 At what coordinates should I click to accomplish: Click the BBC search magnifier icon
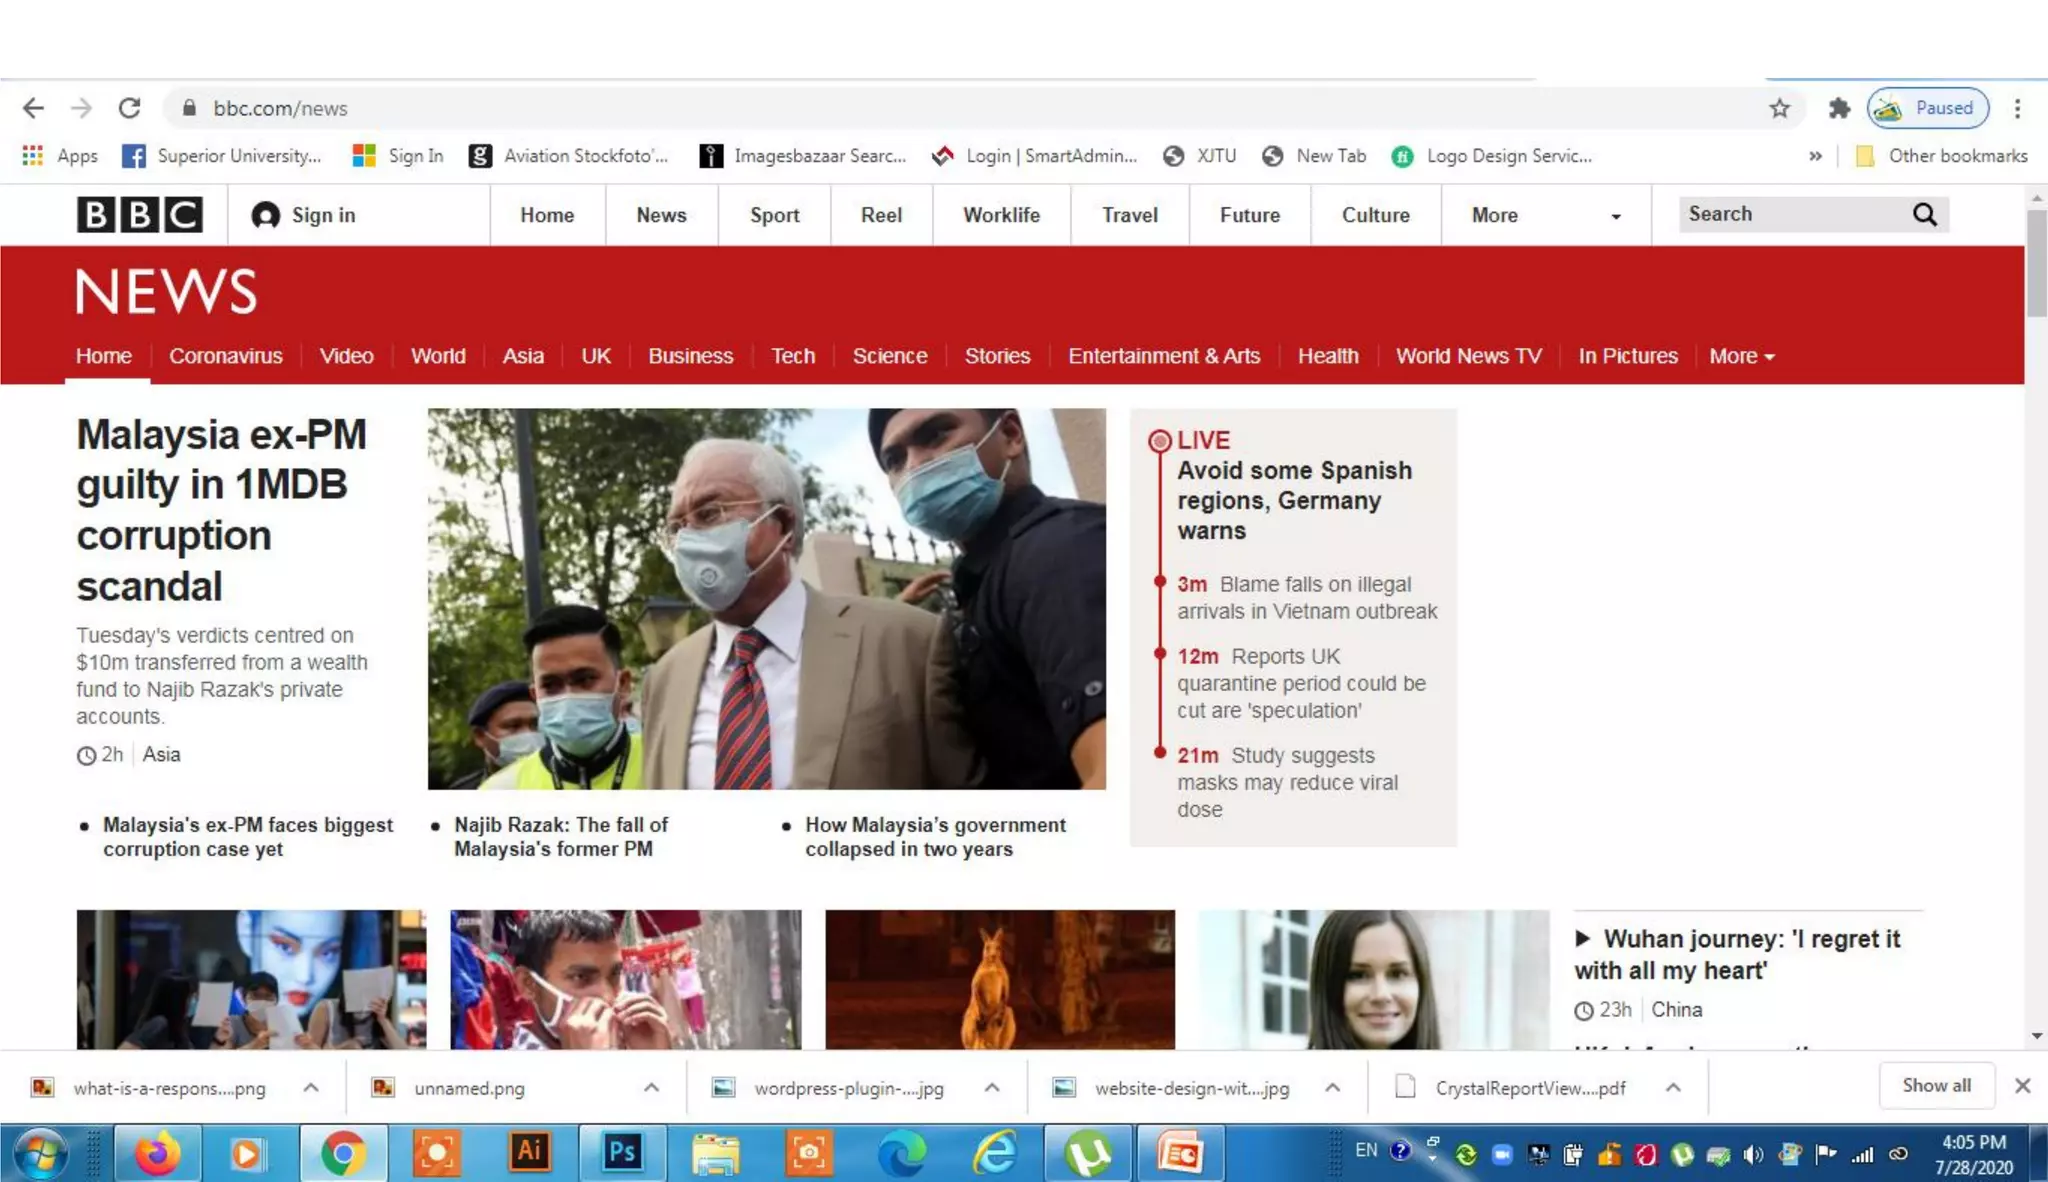click(1924, 215)
